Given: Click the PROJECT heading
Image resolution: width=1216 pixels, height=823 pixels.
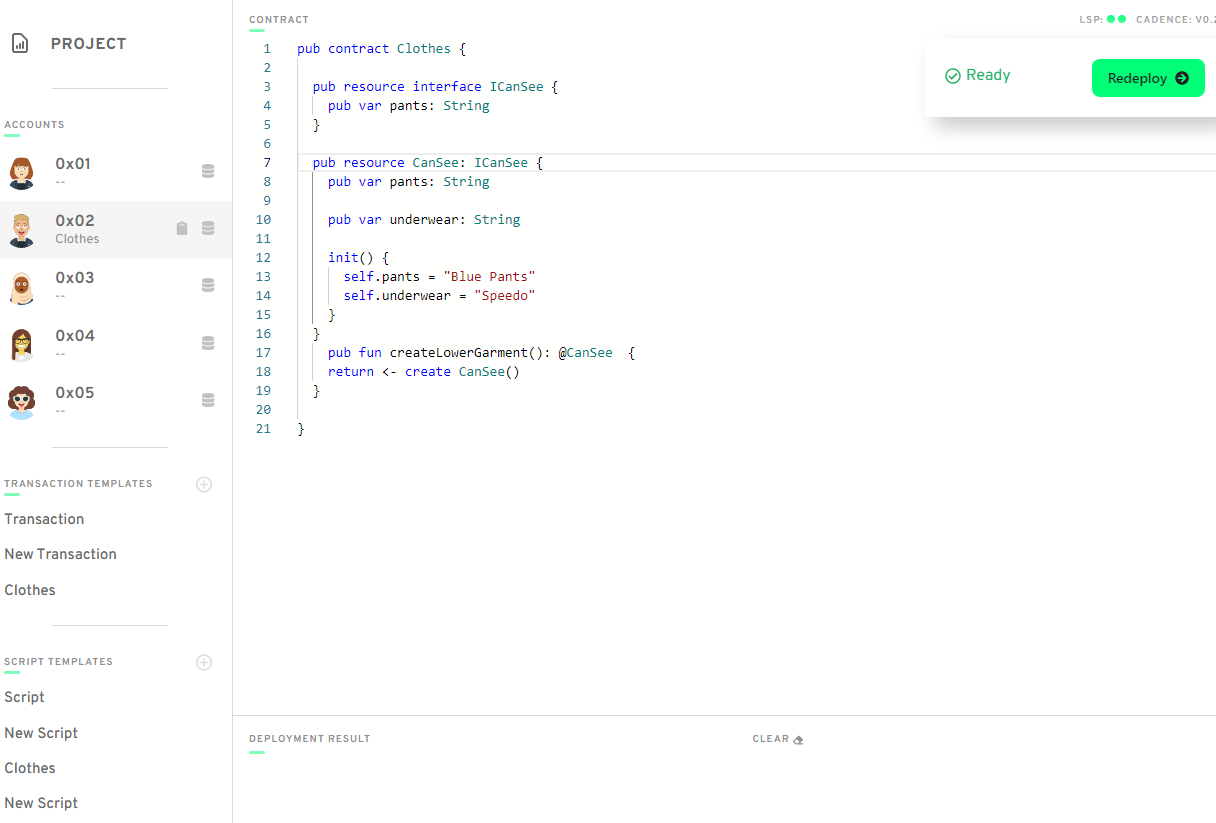Looking at the screenshot, I should tap(88, 44).
